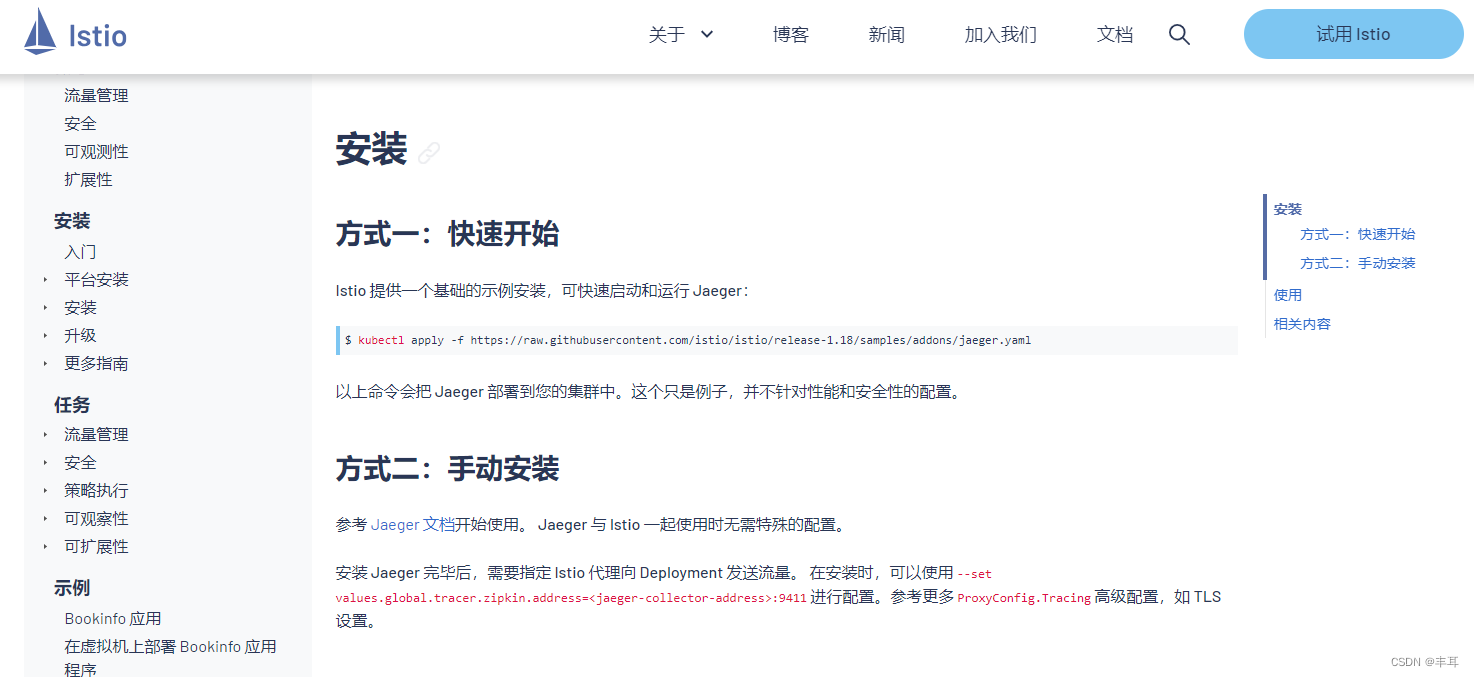The height and width of the screenshot is (677, 1474).
Task: Select 入门 under the 安装 sidebar section
Action: tap(79, 251)
